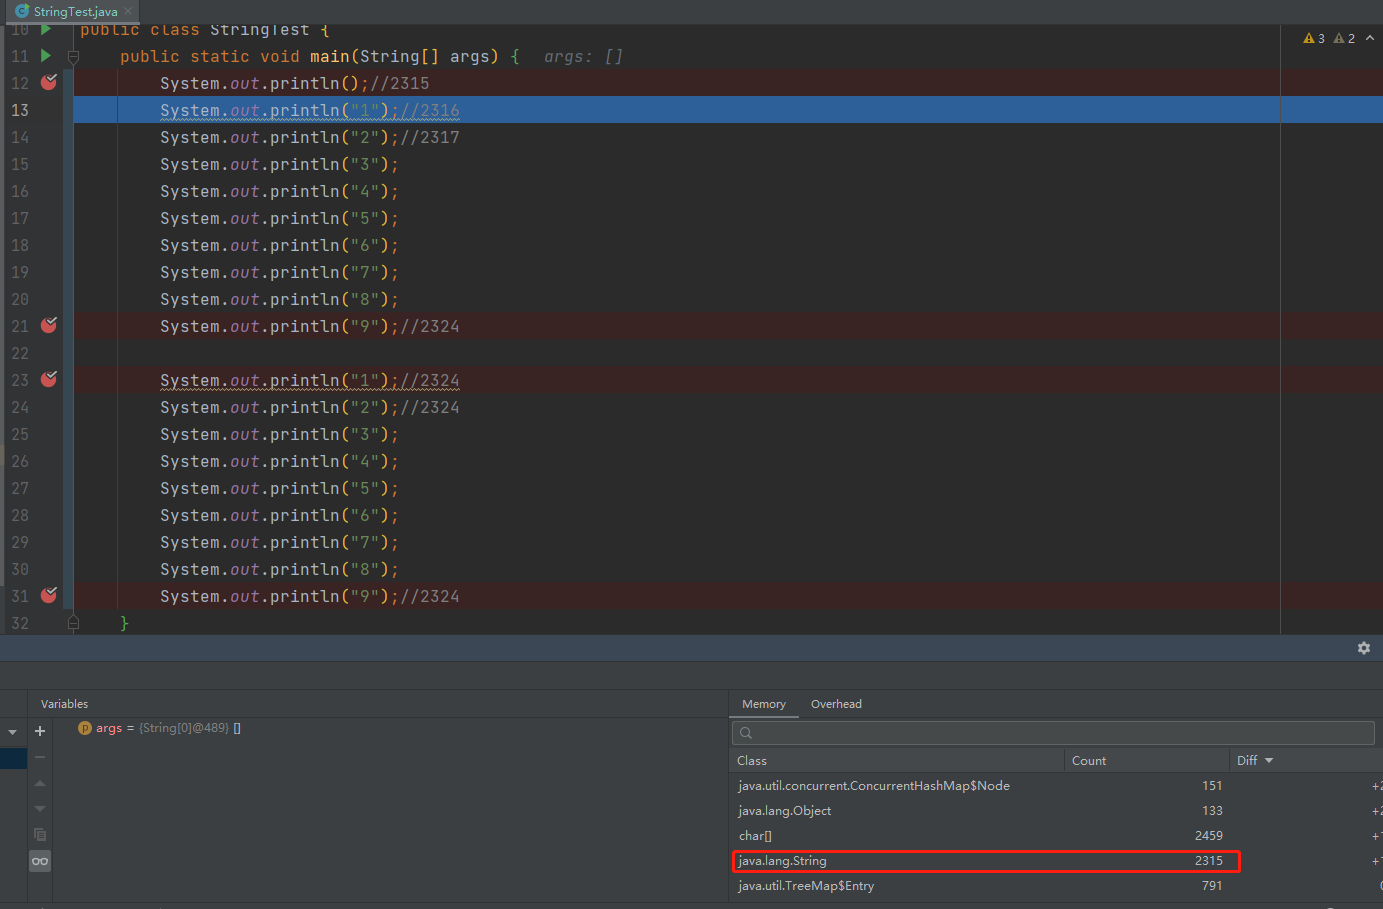This screenshot has width=1383, height=909.
Task: Open the frames dropdown arrow left of Variables
Action: pos(12,732)
